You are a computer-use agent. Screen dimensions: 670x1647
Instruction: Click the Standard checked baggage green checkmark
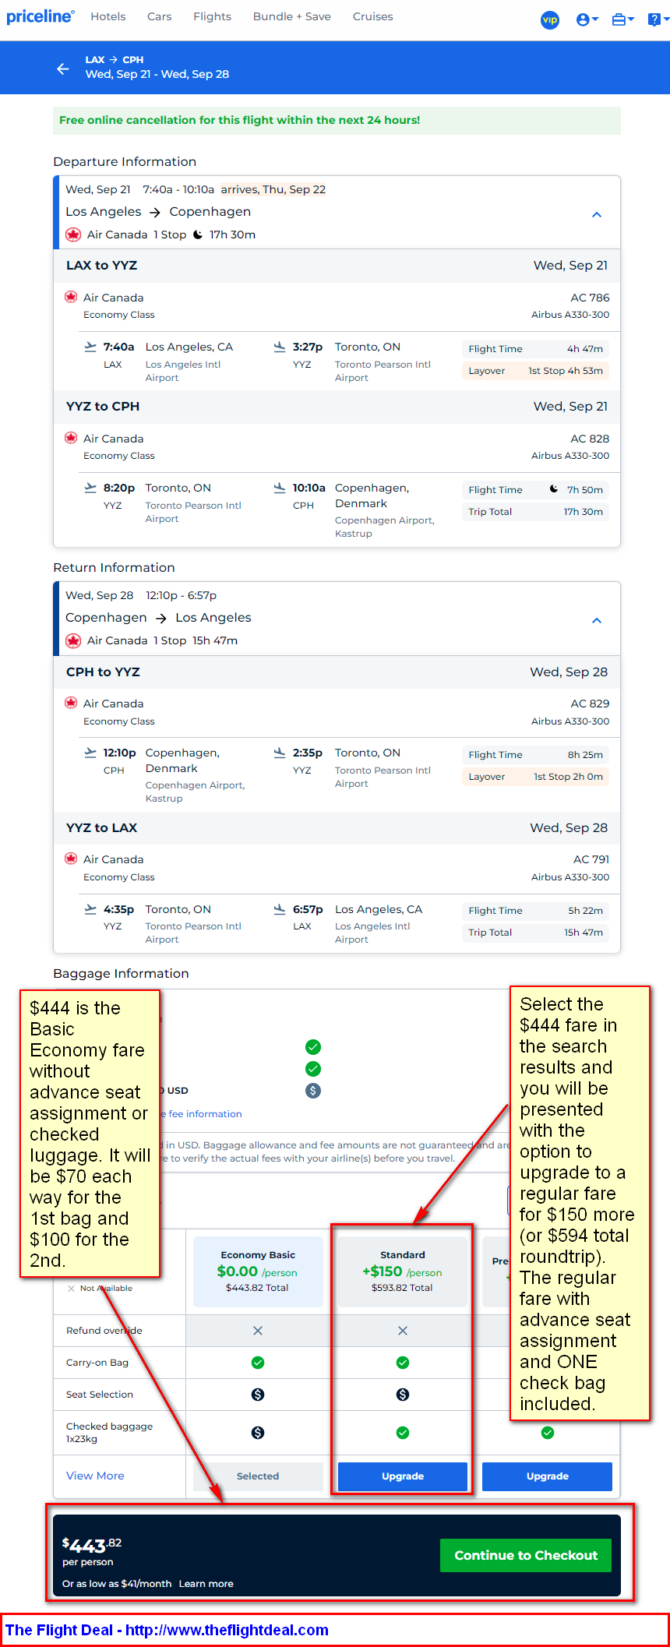(x=403, y=1433)
